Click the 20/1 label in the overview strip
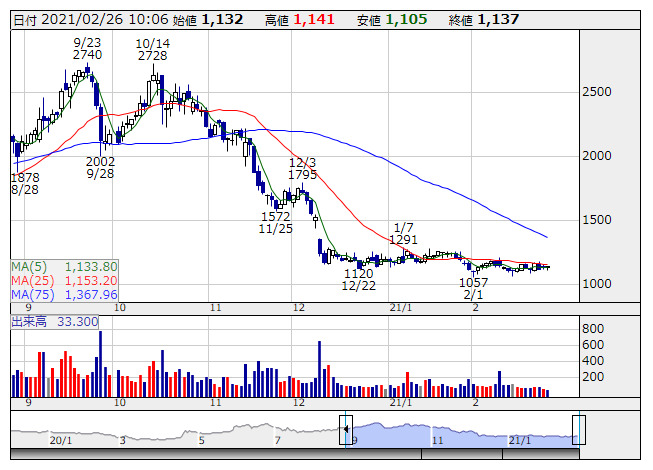Image resolution: width=653 pixels, height=470 pixels. 61,440
